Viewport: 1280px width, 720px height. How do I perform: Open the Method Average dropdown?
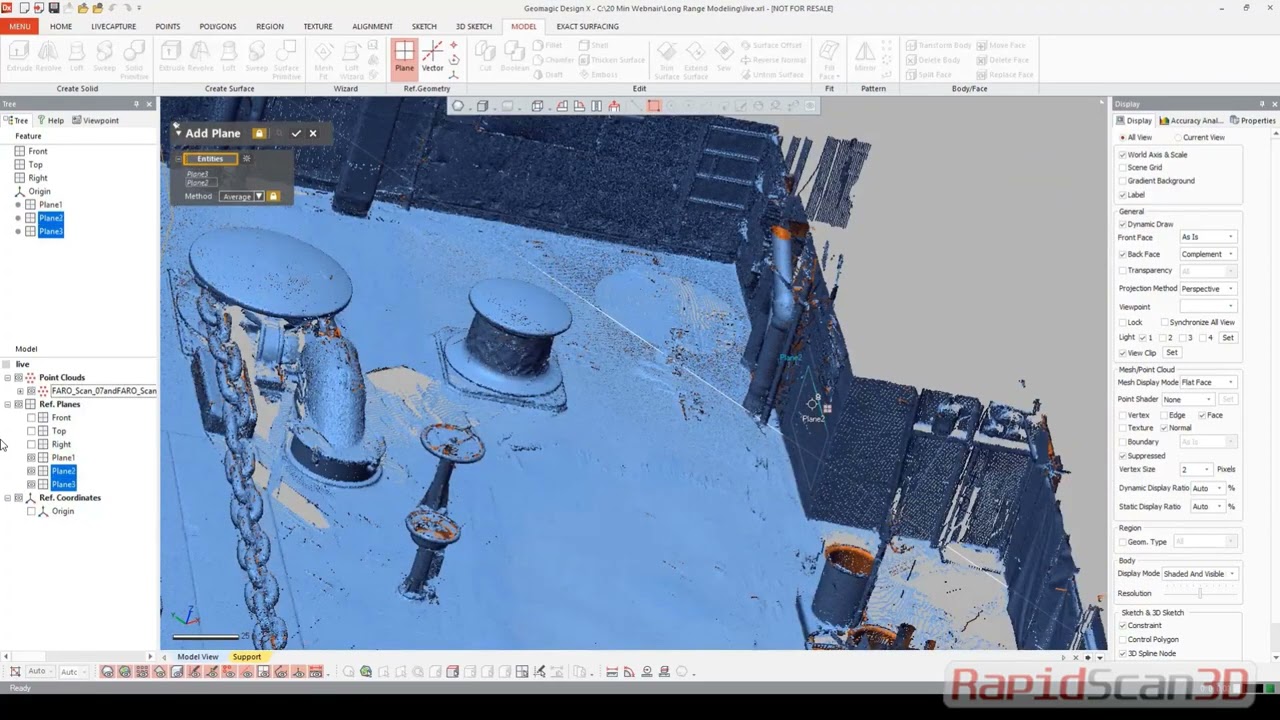[x=241, y=196]
